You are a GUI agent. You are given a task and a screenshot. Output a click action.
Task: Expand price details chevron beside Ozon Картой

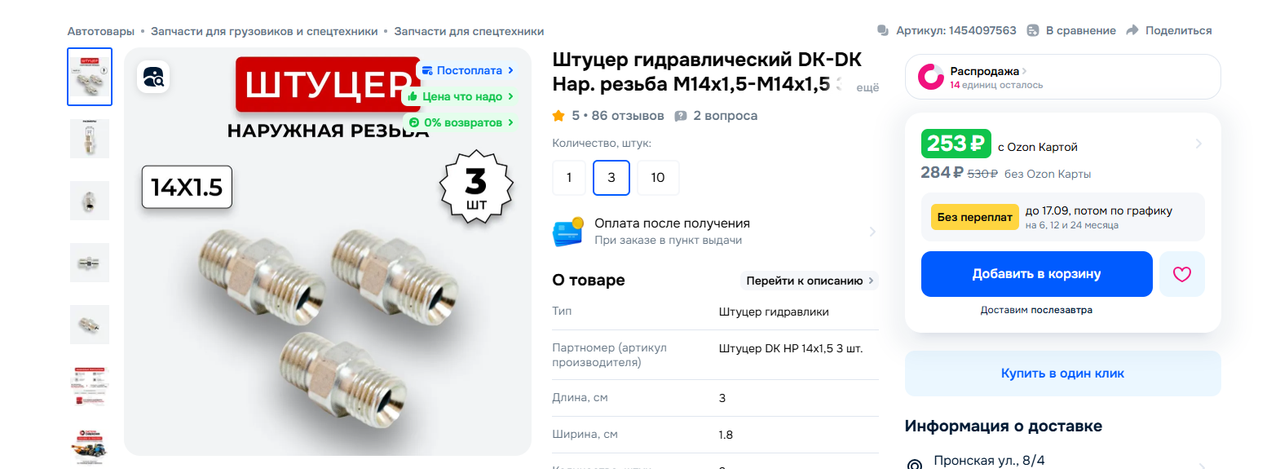tap(1198, 144)
